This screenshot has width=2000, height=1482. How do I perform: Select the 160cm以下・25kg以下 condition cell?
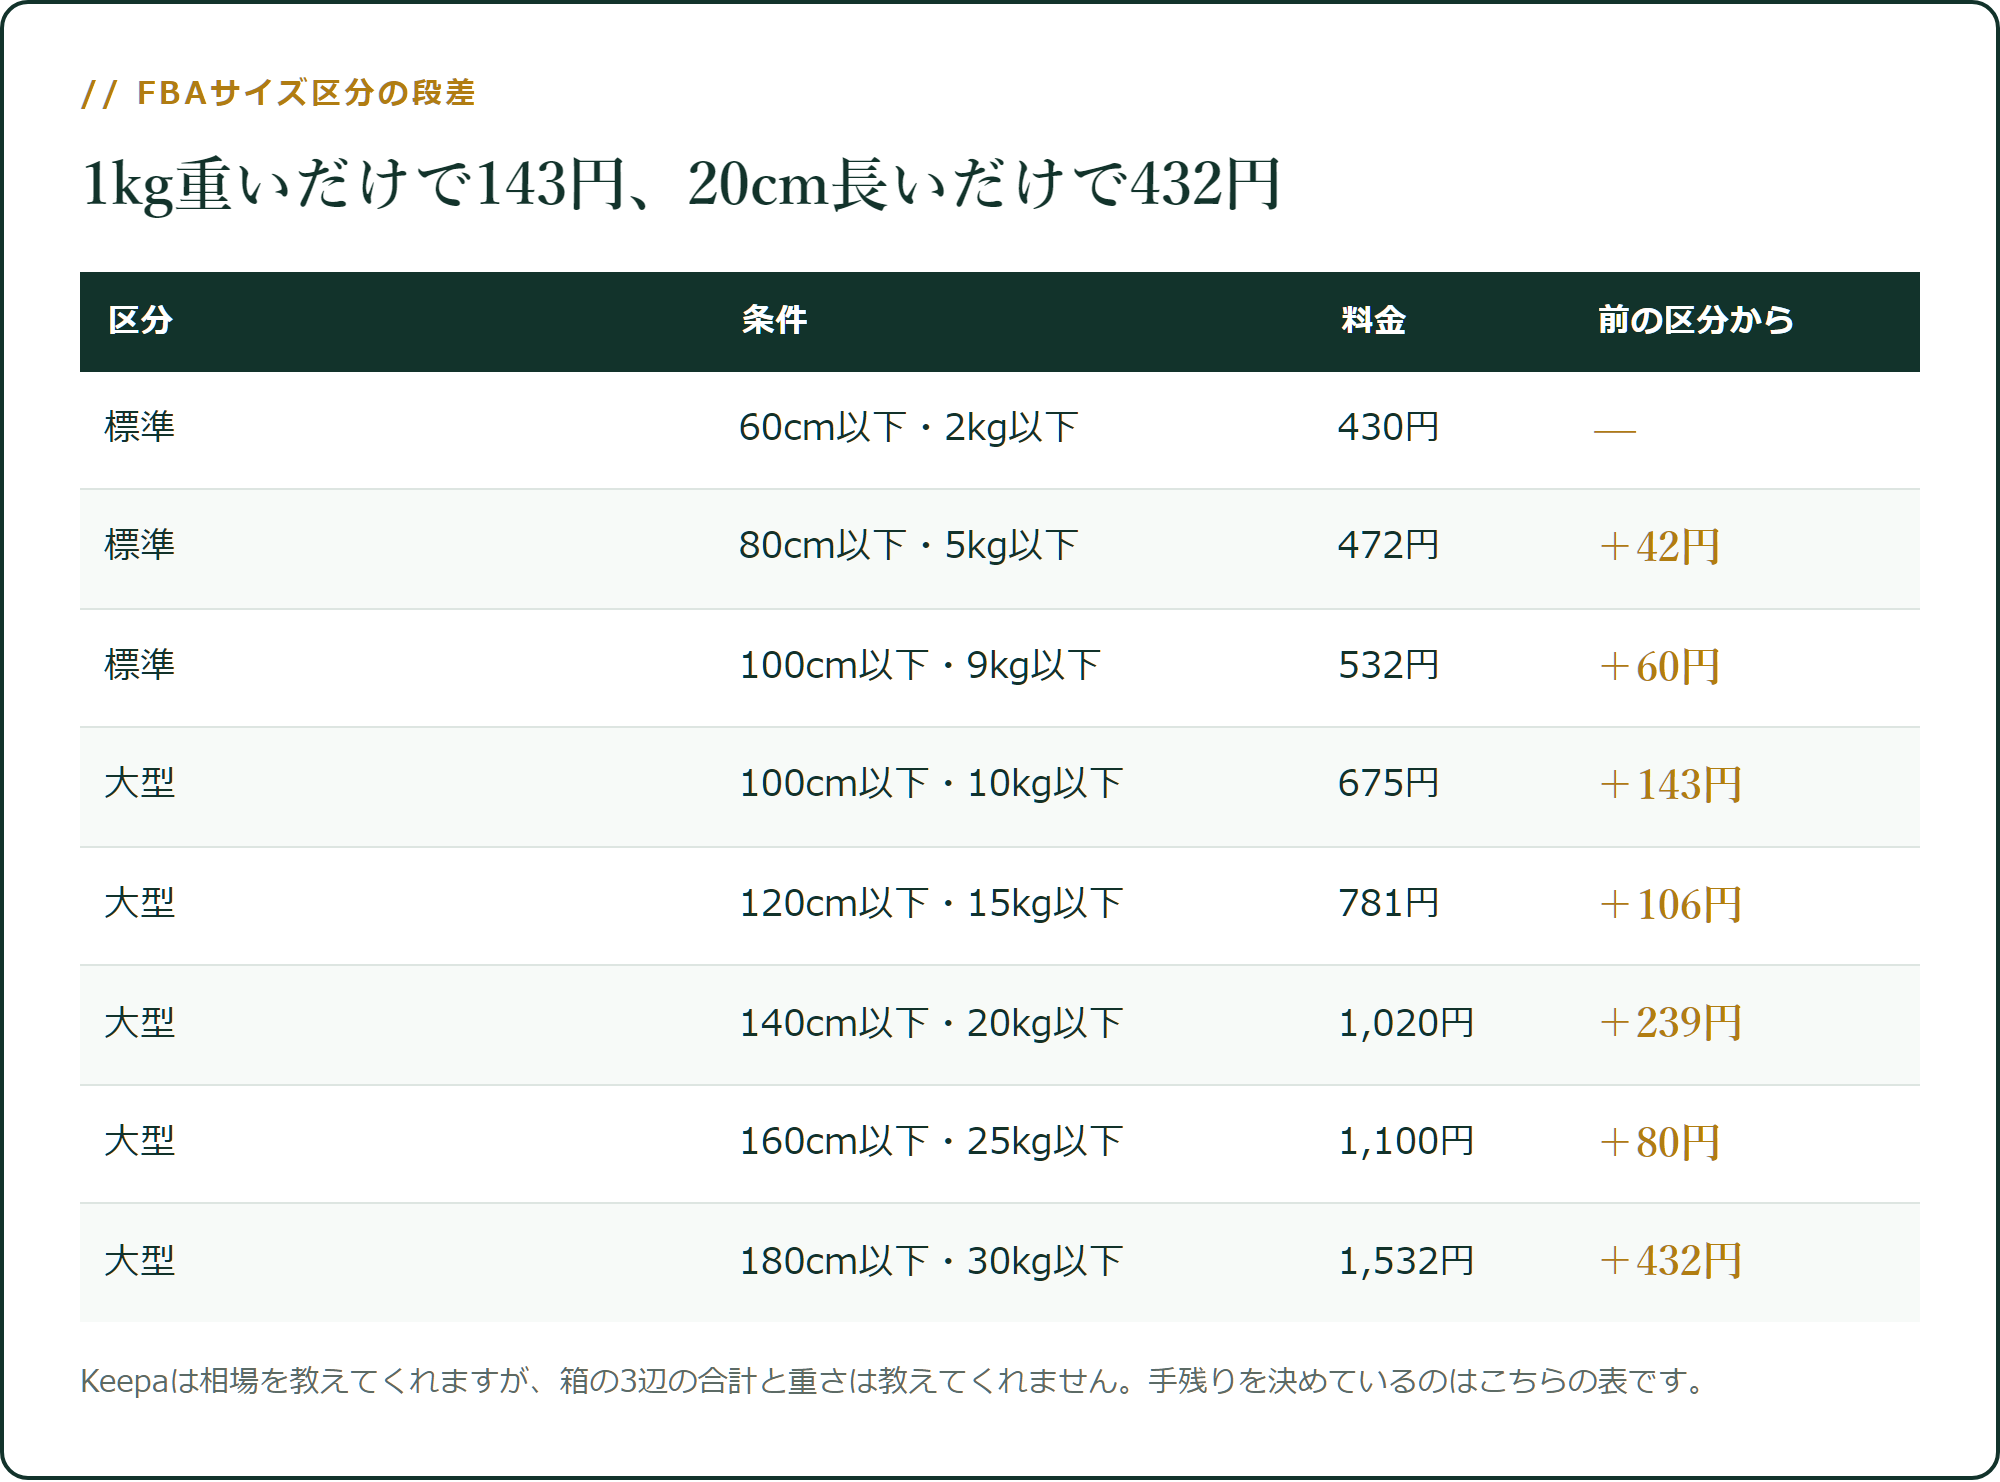pyautogui.click(x=931, y=1142)
